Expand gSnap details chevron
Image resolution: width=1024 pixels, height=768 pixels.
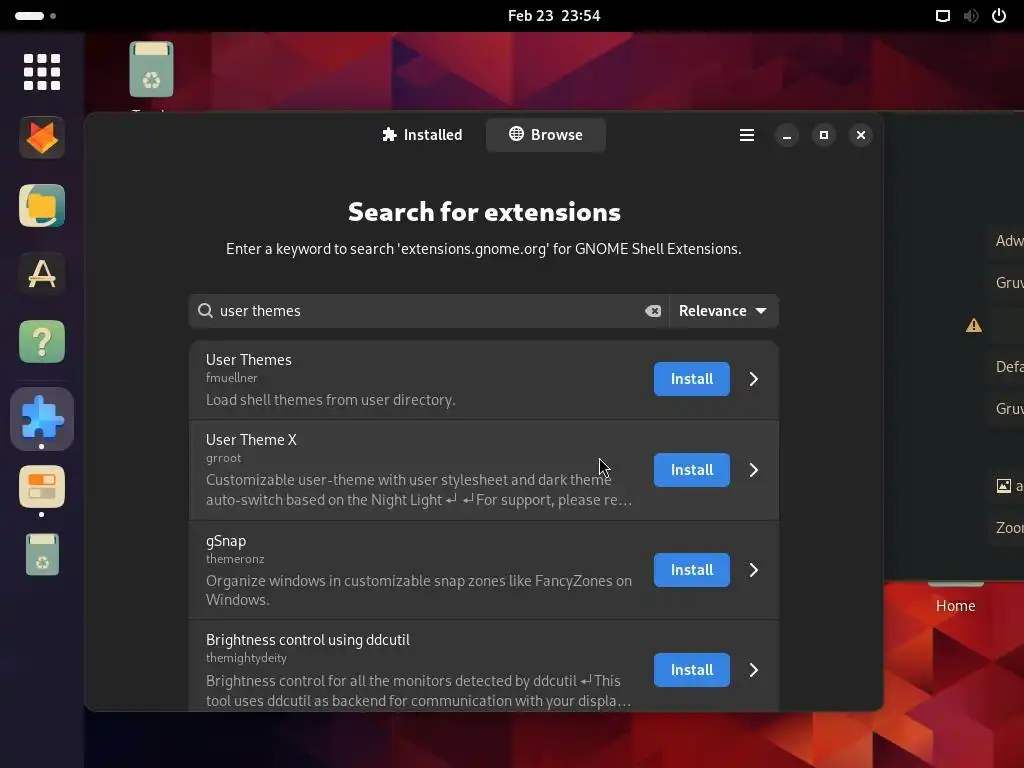[x=754, y=570]
